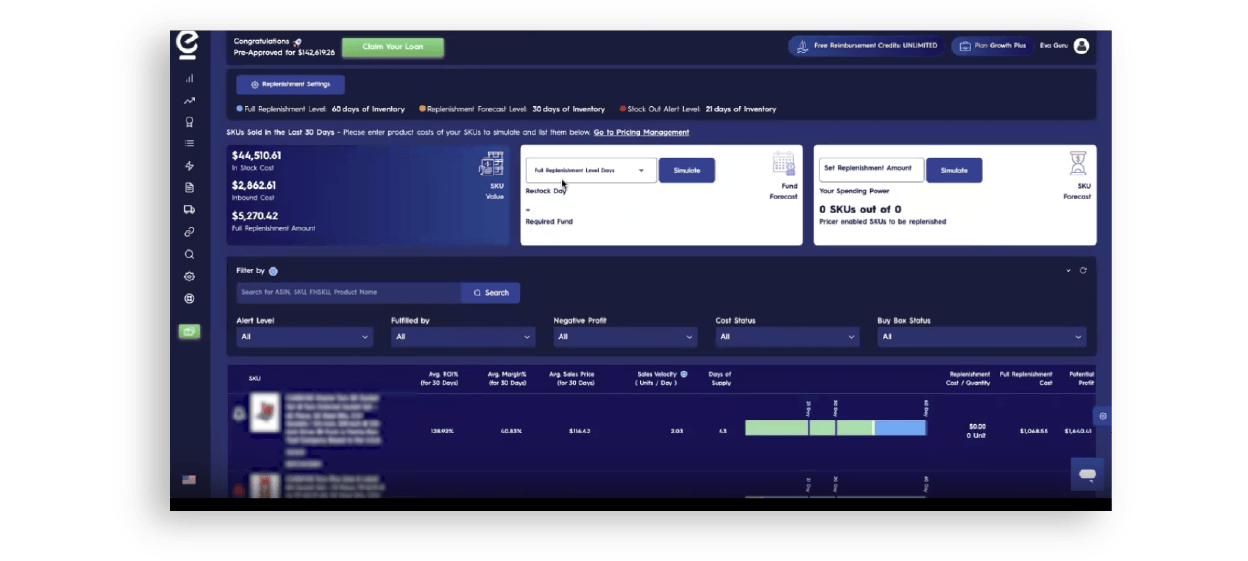
Task: Click the refresh icon in filter panel
Action: tap(1083, 271)
